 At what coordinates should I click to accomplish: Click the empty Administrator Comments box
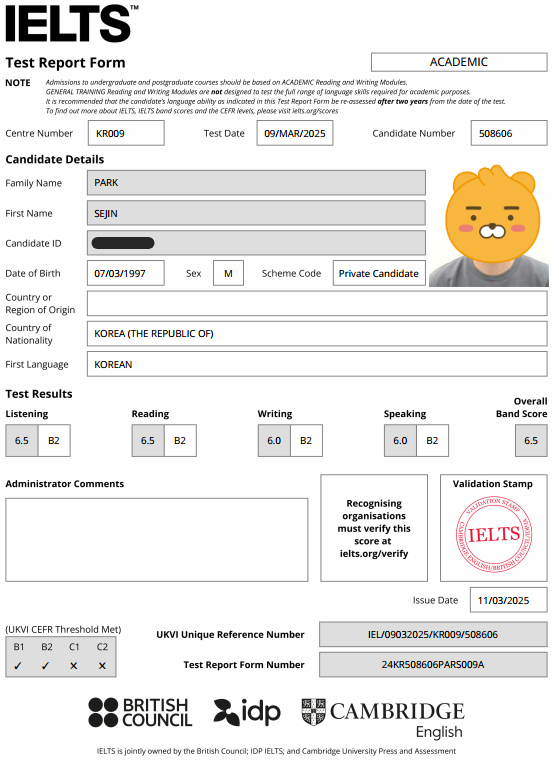pyautogui.click(x=157, y=540)
